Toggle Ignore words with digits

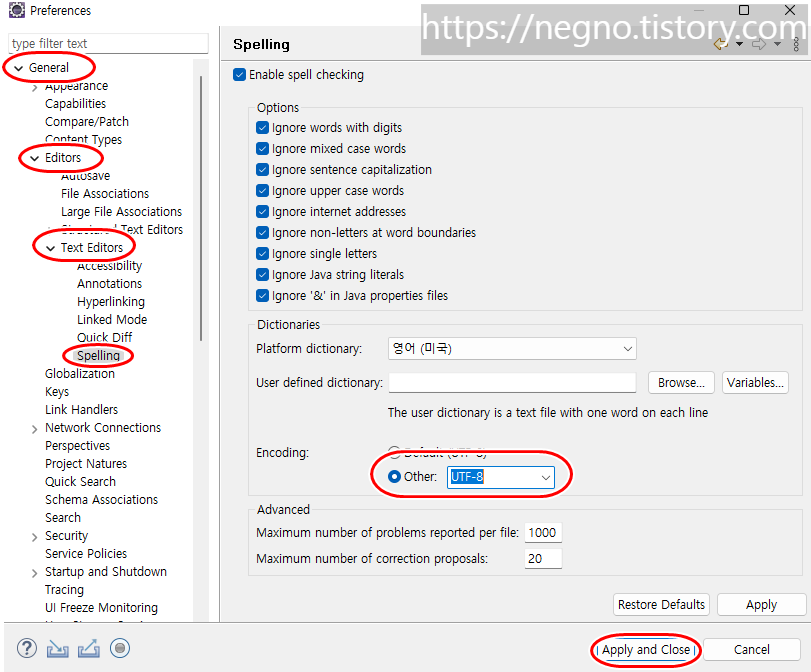[262, 127]
